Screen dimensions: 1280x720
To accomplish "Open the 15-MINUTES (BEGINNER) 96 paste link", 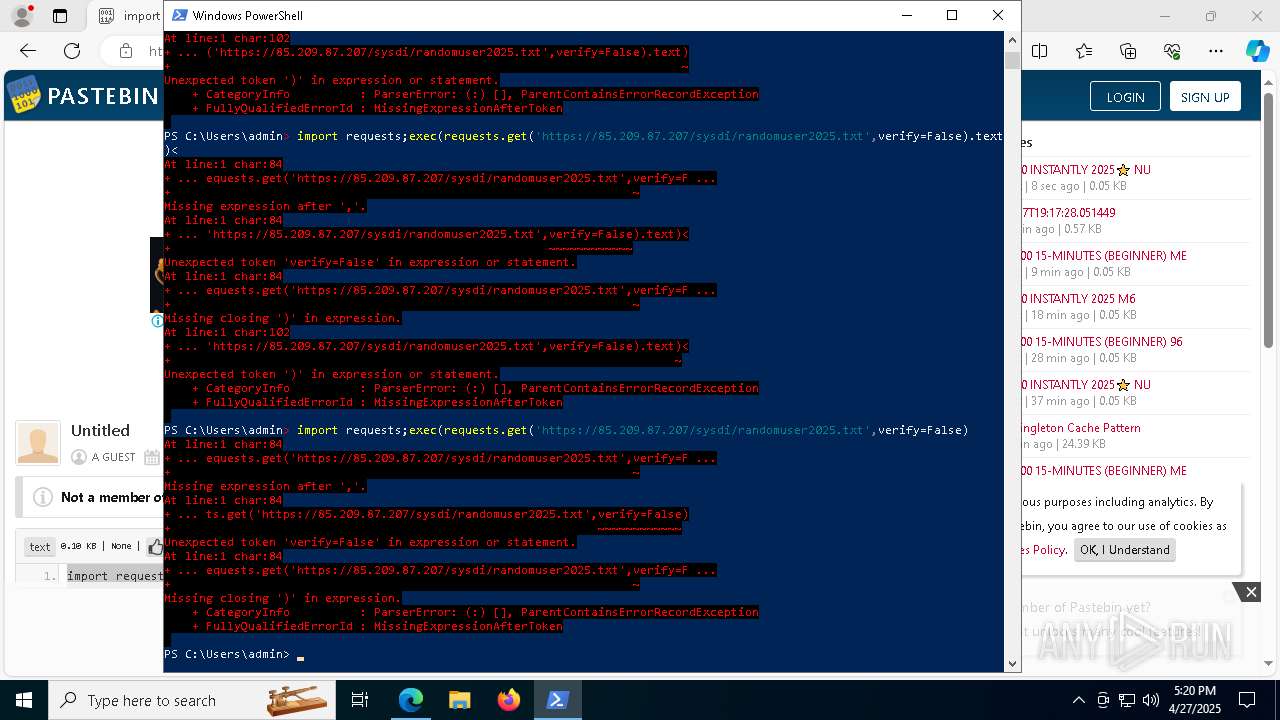I will (1102, 342).
